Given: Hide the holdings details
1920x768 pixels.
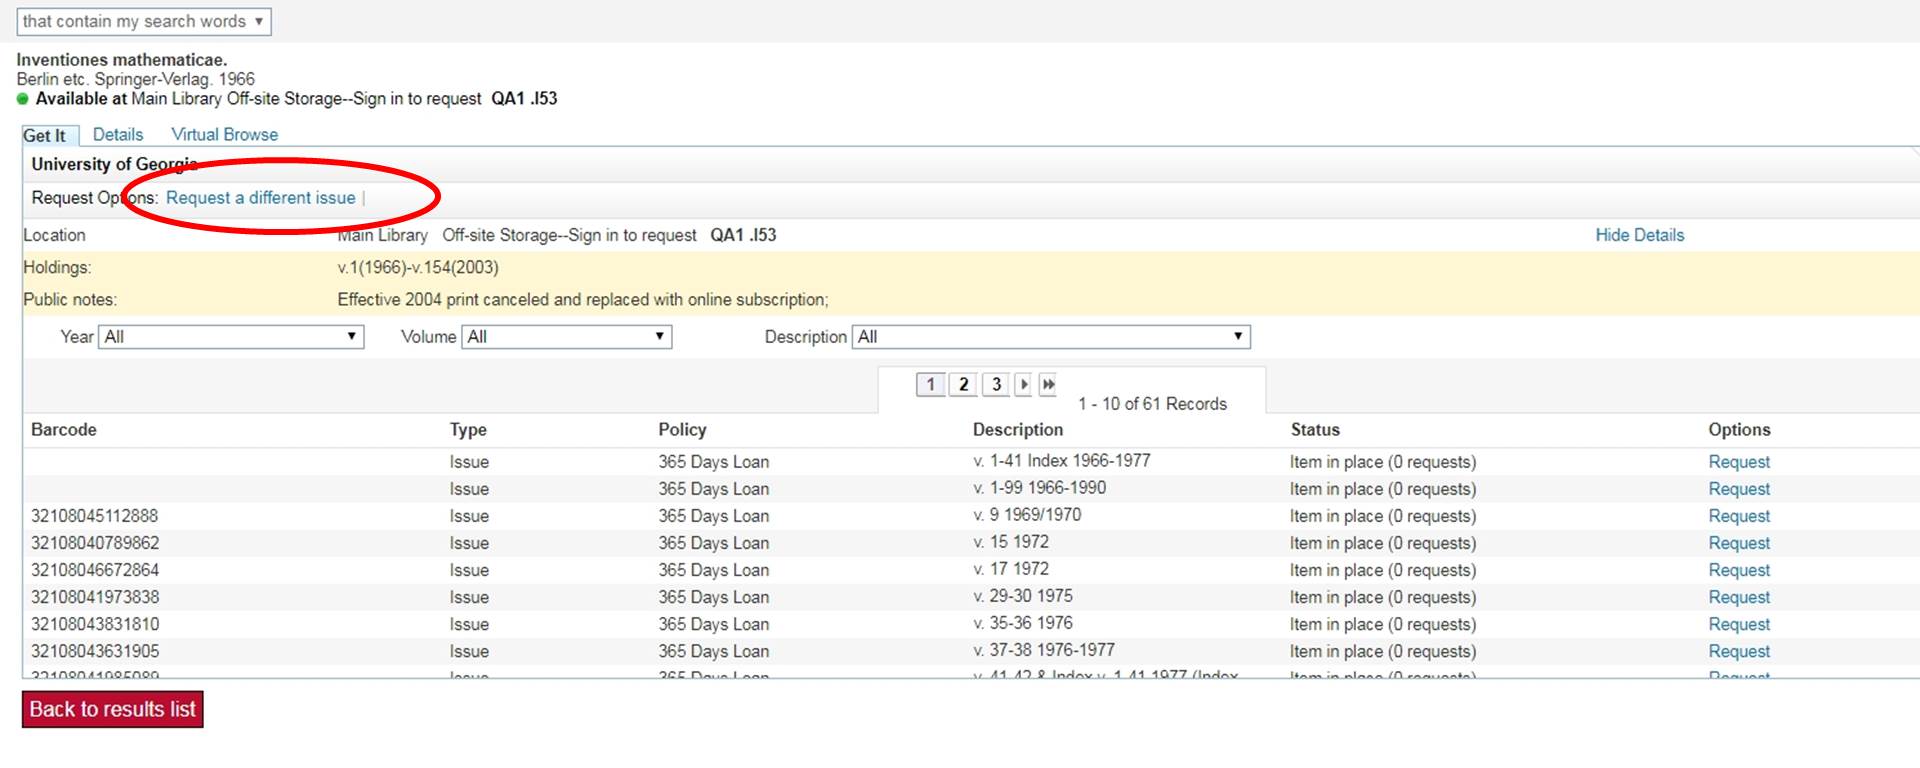Looking at the screenshot, I should click(1639, 235).
